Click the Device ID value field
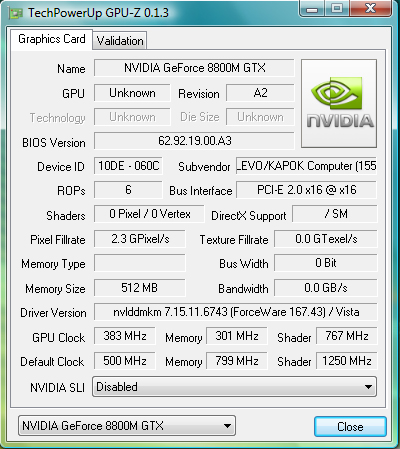Image resolution: width=400 pixels, height=449 pixels. point(128,166)
